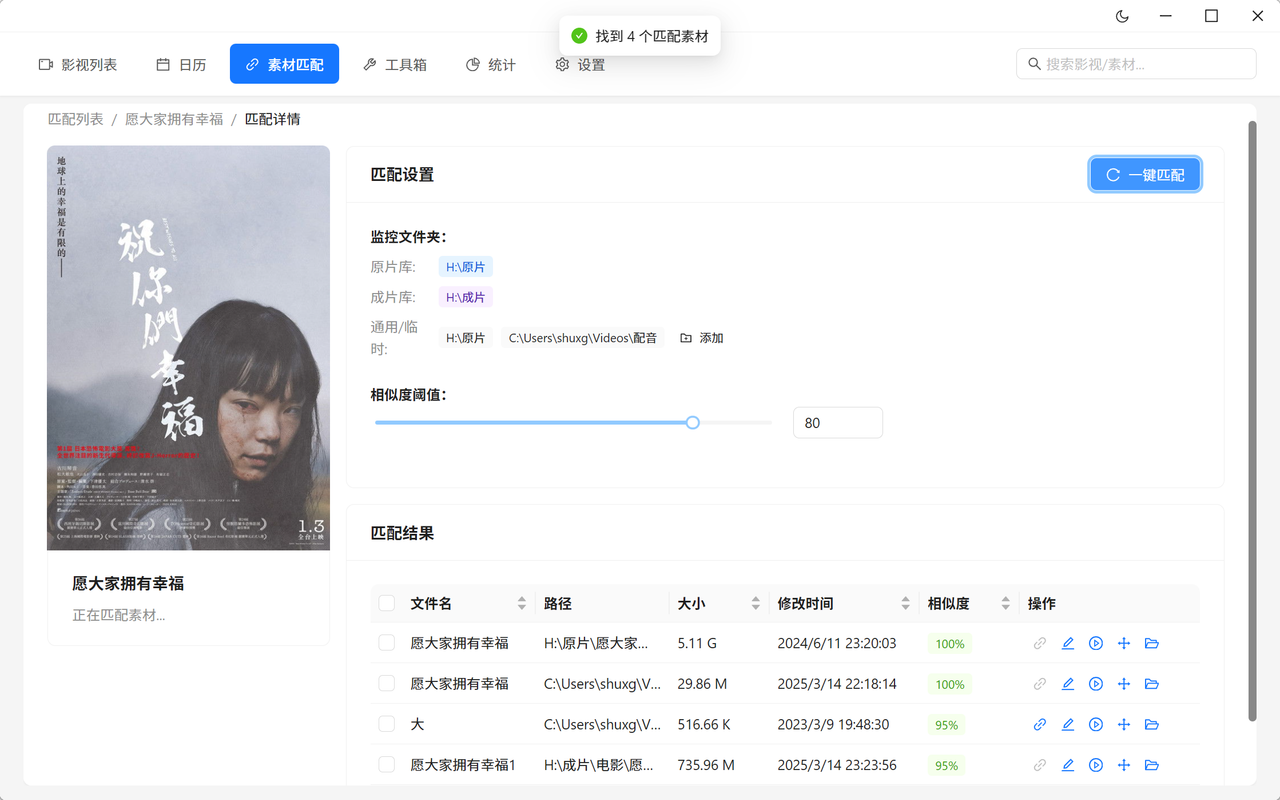Screen dimensions: 1280x800
Task: Click the edit pencil icon in the 735.96 M row
Action: pyautogui.click(x=1068, y=765)
